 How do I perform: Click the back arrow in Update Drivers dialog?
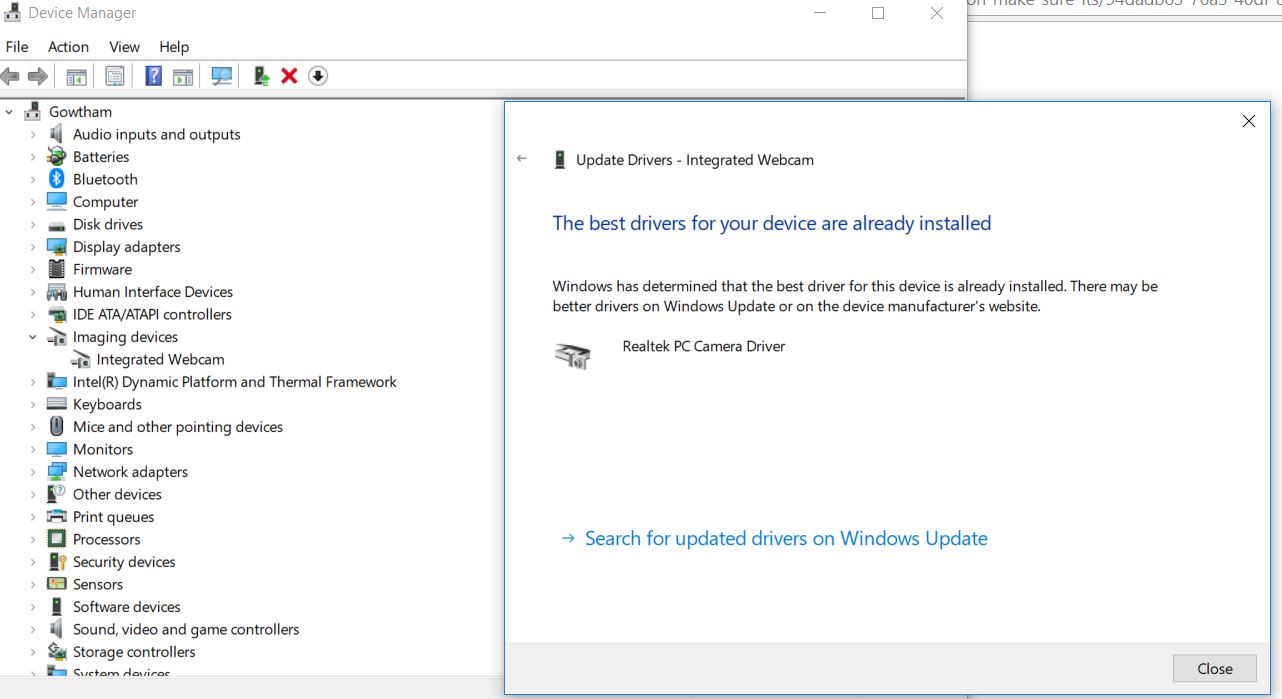coord(522,159)
